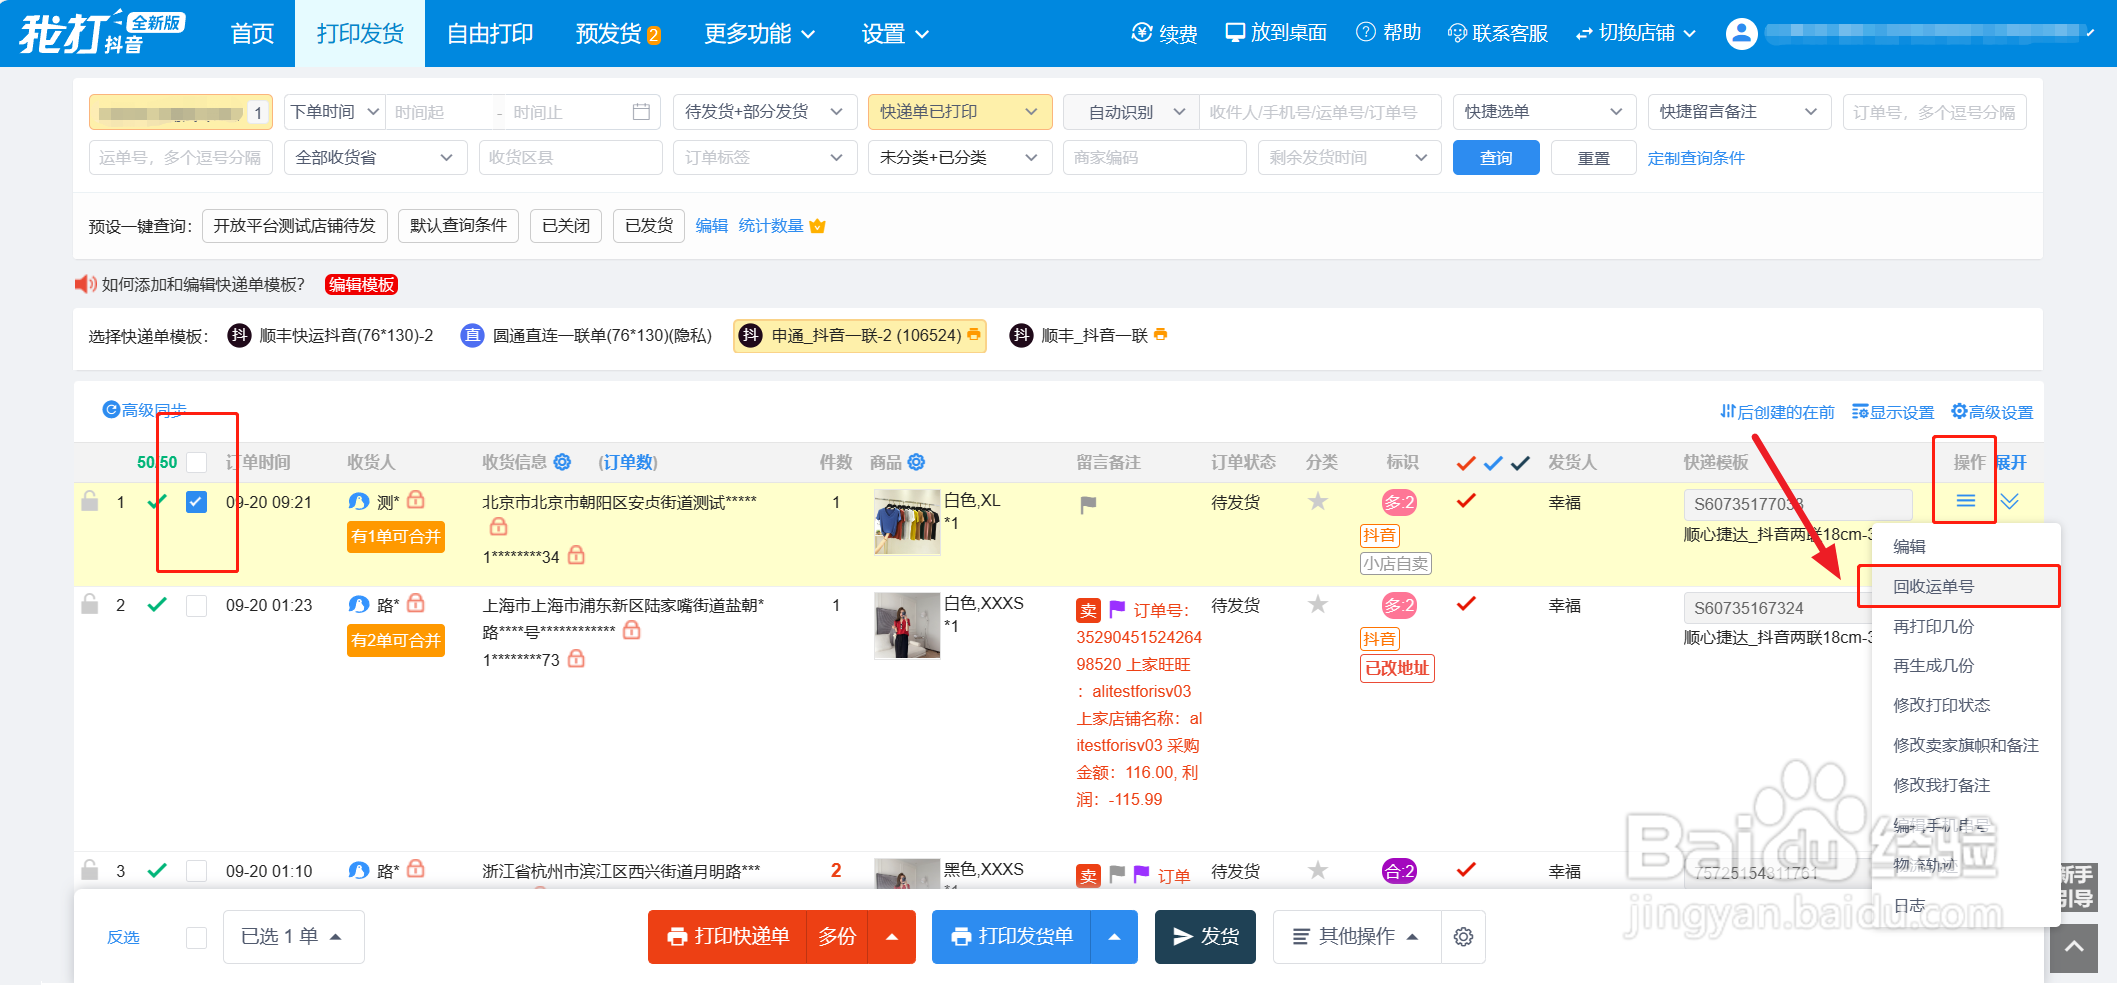The image size is (2117, 985).
Task: Open the 续费 renewal icon link
Action: coord(1164,33)
